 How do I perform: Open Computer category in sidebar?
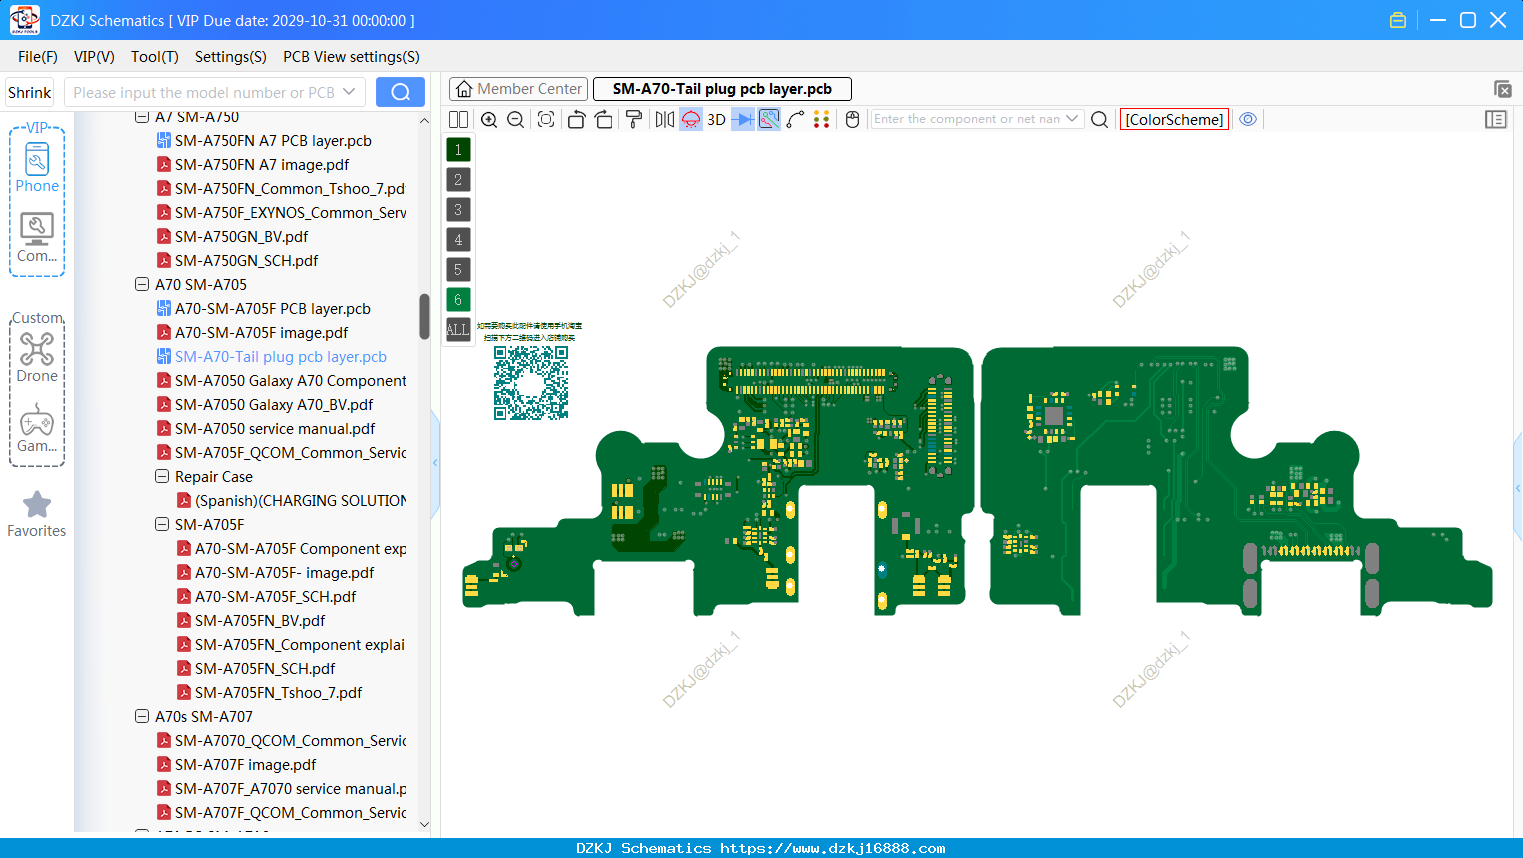click(x=37, y=238)
